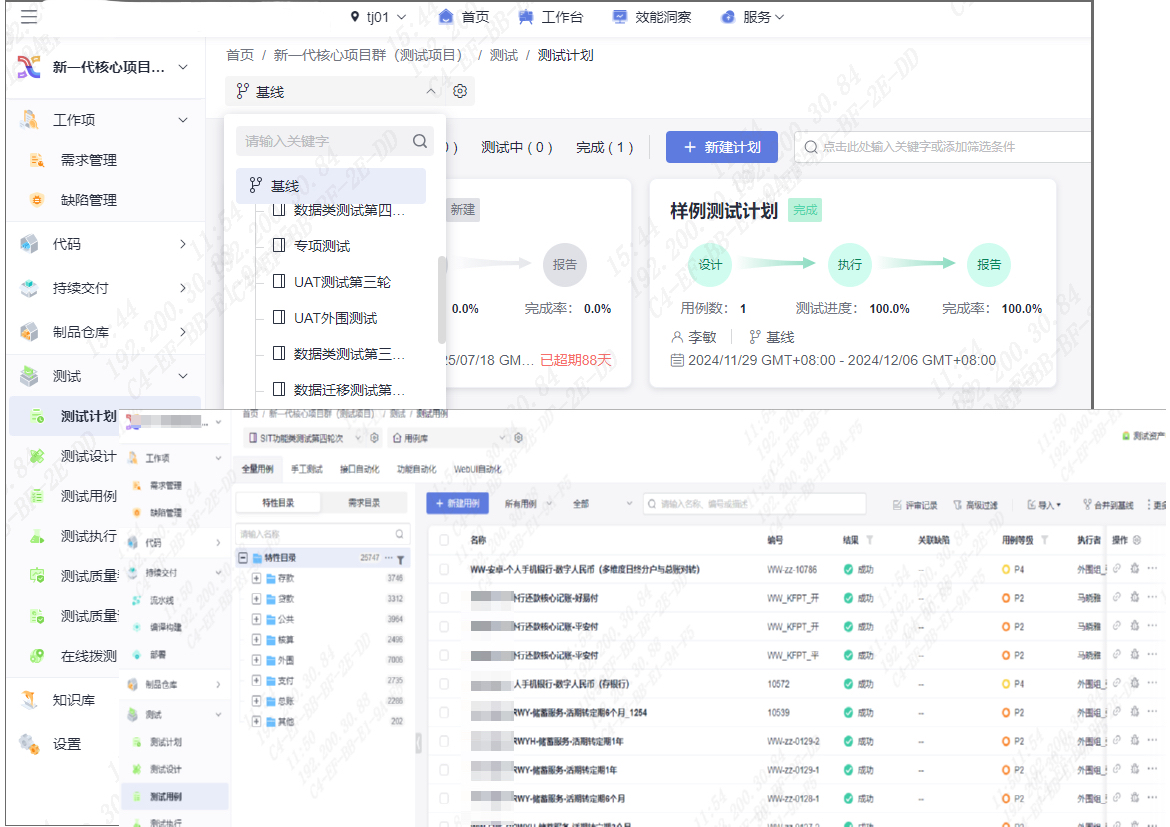Select the UAT外围测试 checkbox item
This screenshot has width=1170, height=827.
pos(278,317)
